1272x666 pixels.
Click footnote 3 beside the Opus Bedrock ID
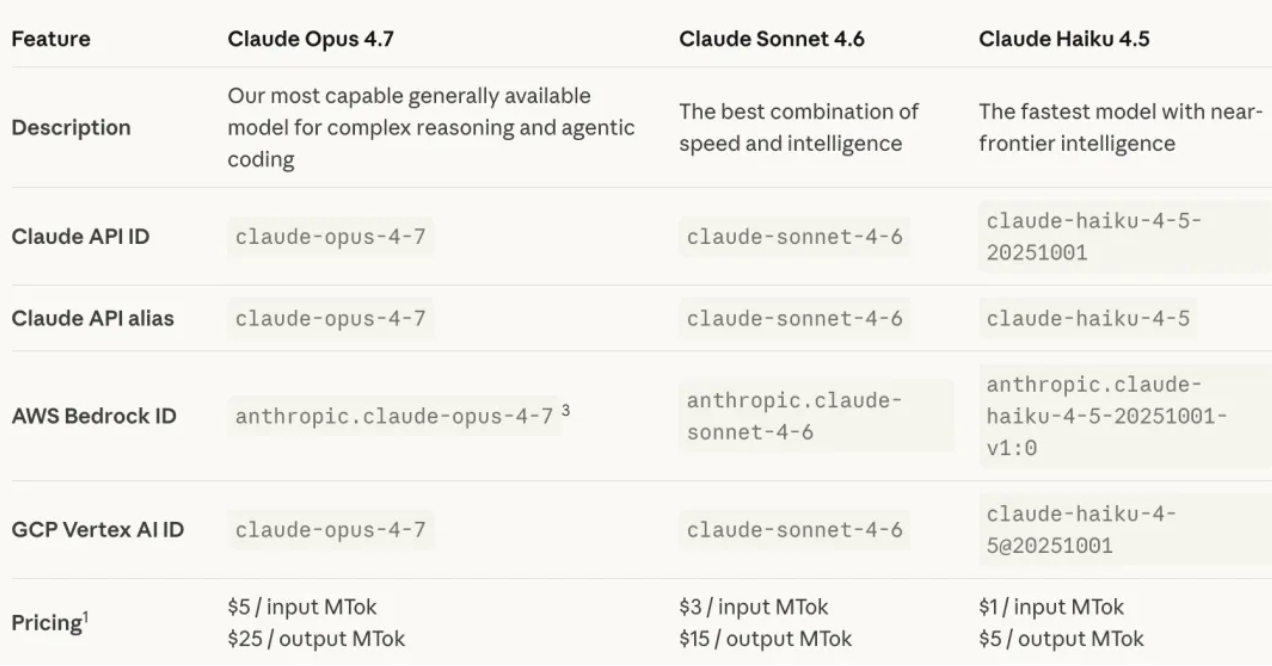tap(566, 409)
